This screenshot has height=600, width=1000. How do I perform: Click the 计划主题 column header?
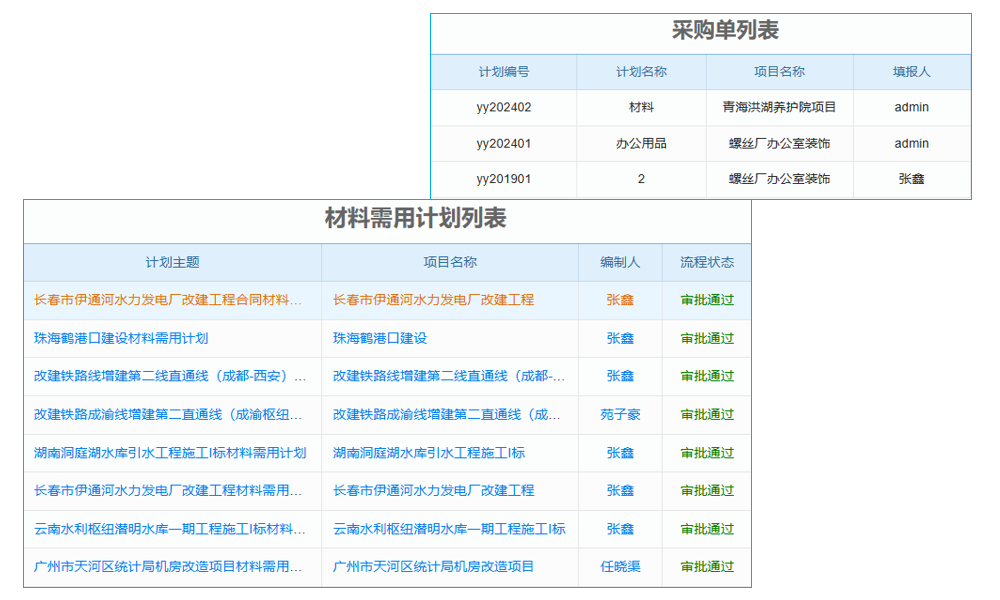172,262
